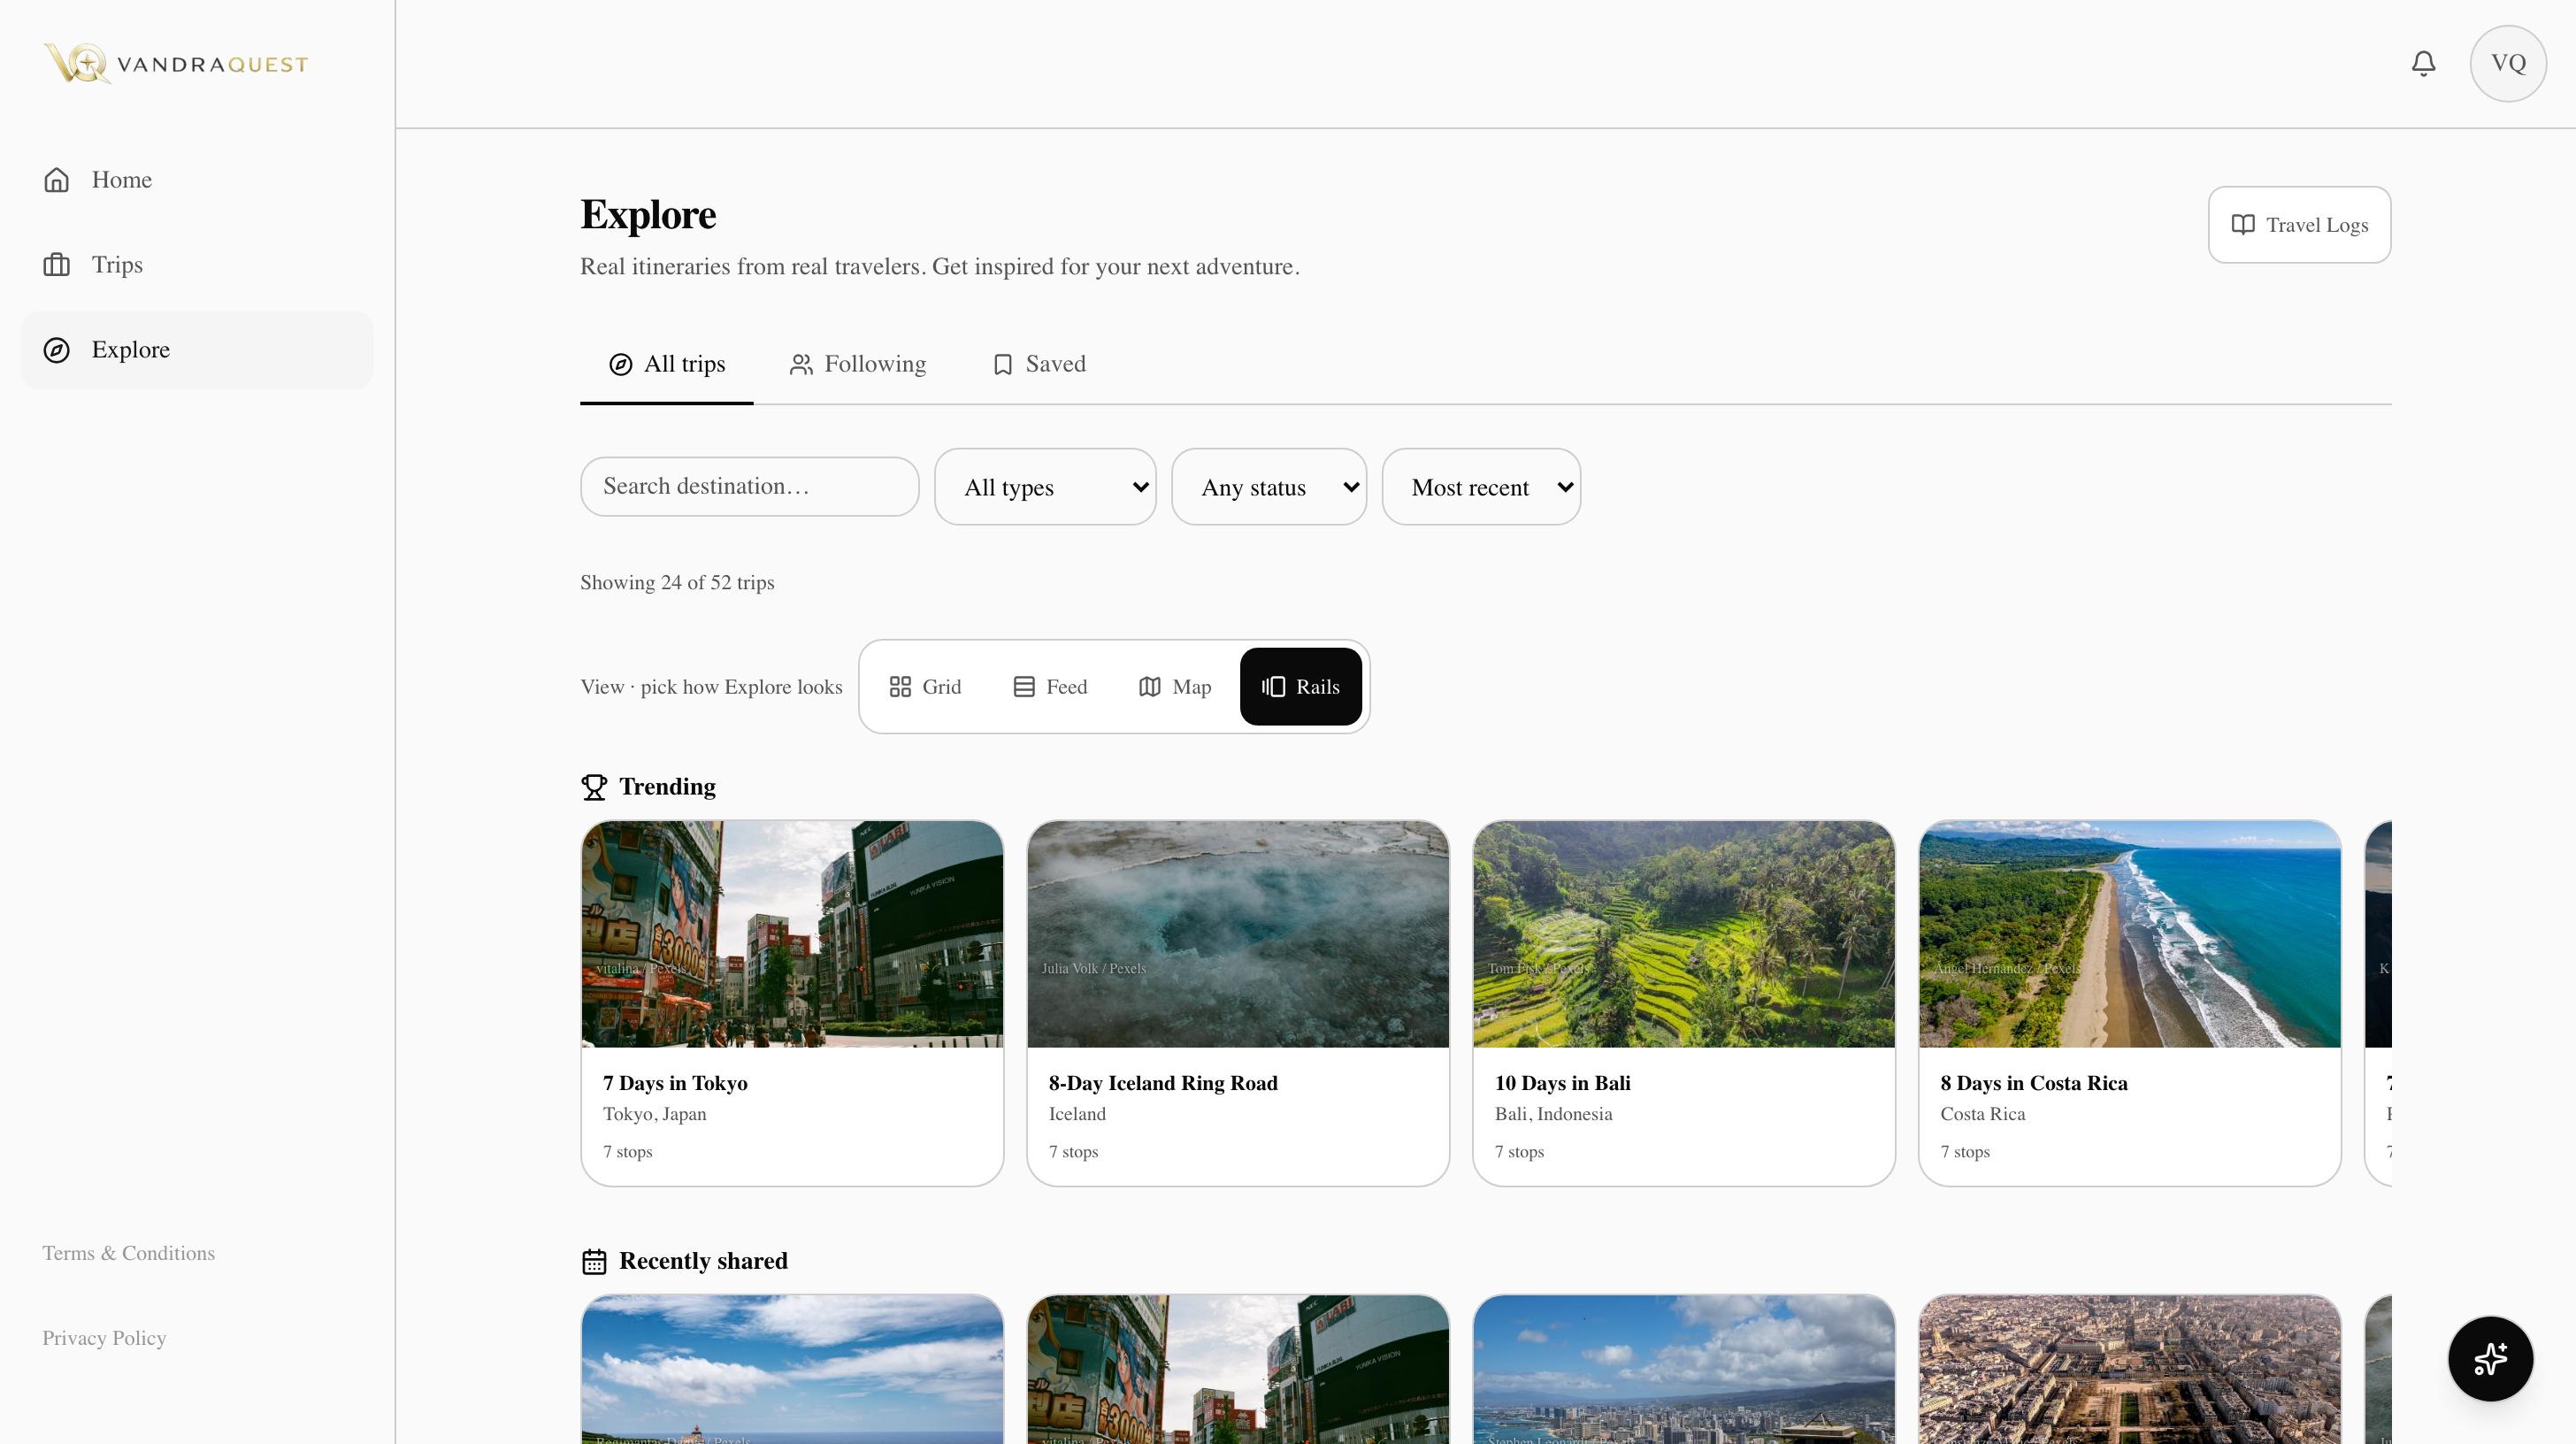
Task: Go to Explore in sidebar
Action: (x=197, y=350)
